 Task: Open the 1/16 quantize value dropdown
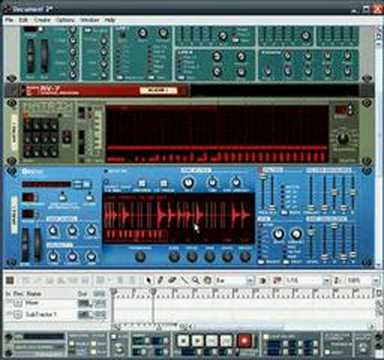tap(326, 281)
